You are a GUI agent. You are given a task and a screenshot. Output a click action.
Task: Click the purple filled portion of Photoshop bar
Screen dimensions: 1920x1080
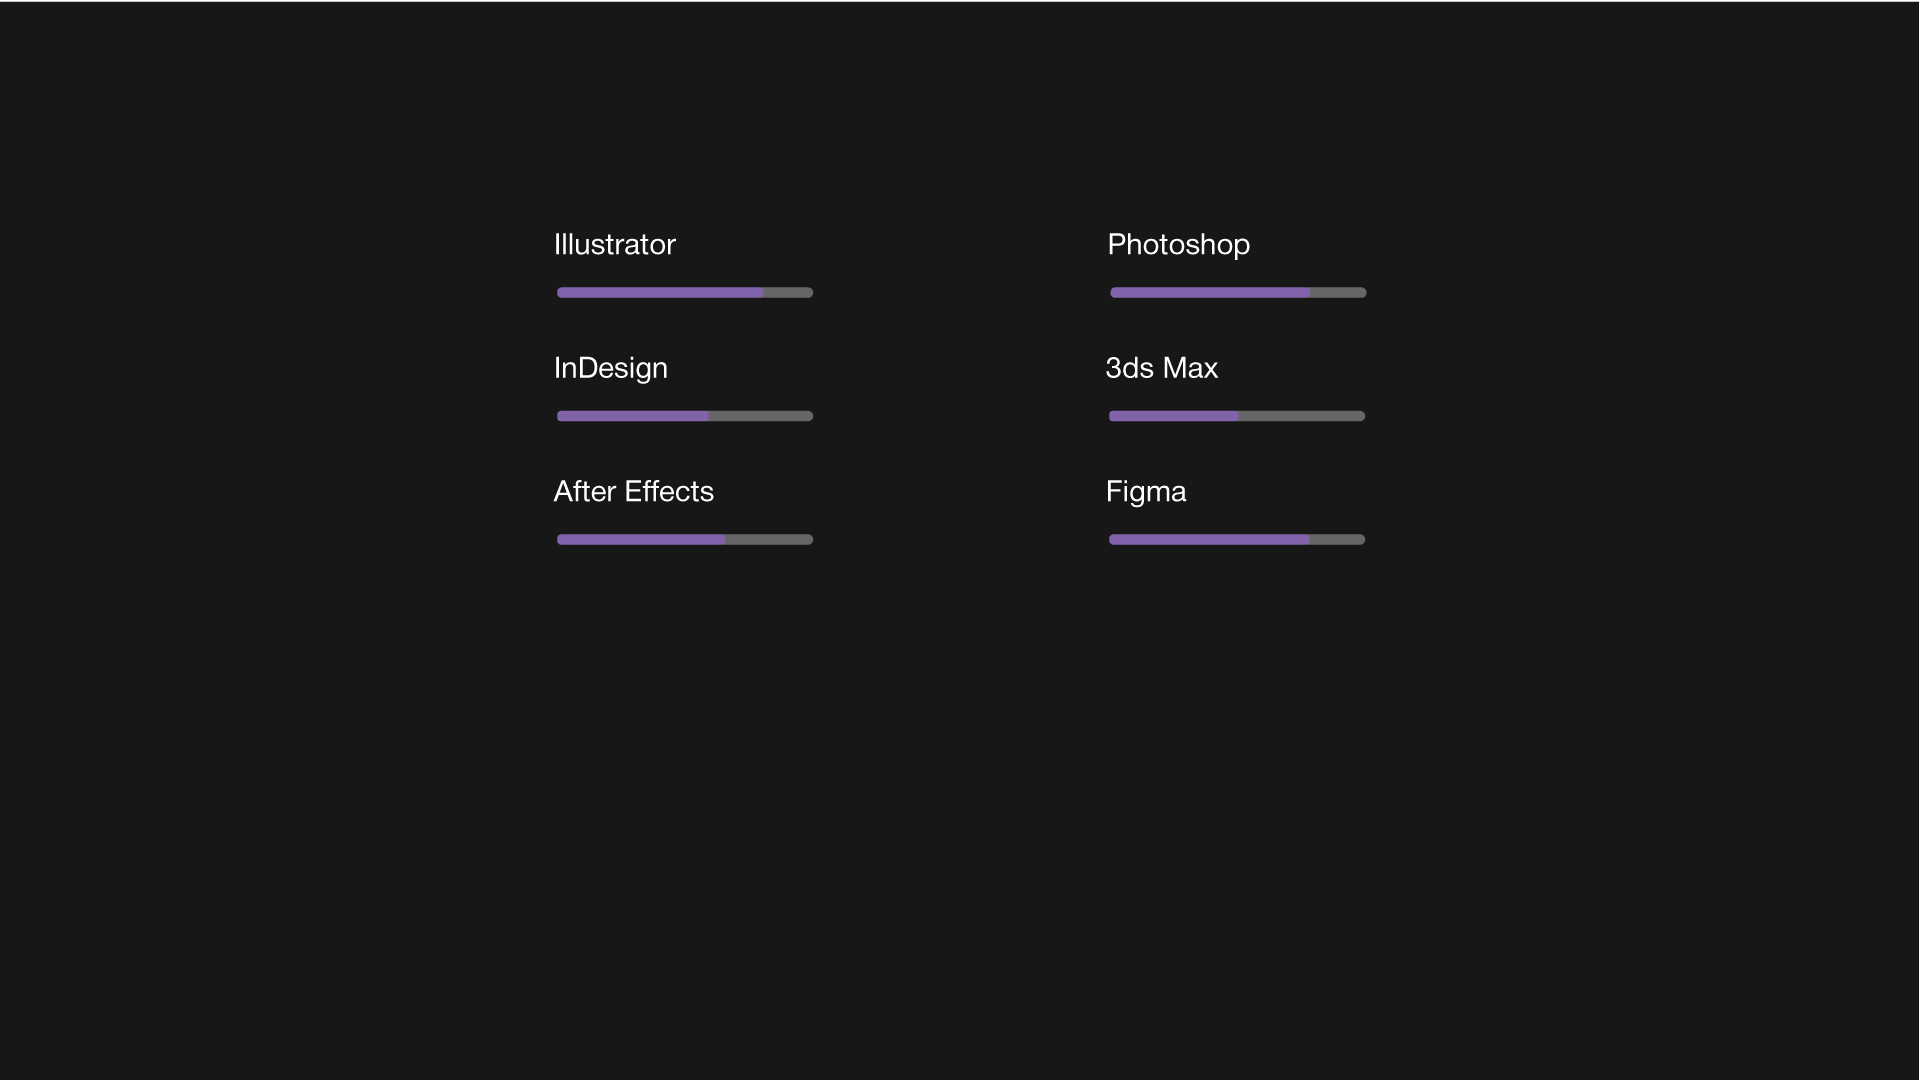pyautogui.click(x=1210, y=293)
